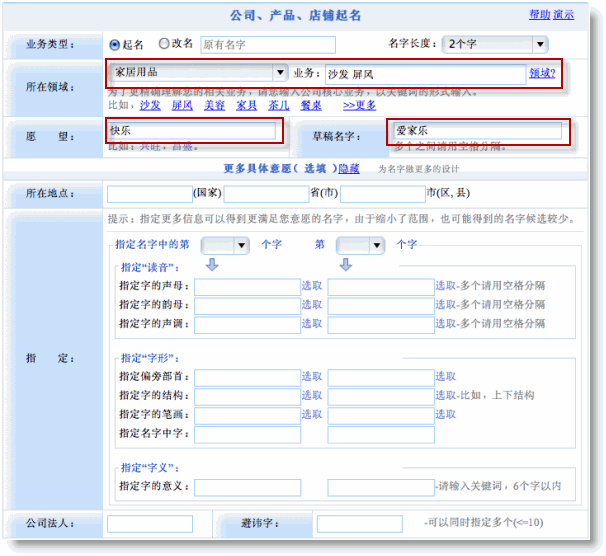This screenshot has width=606, height=556.
Task: Click the 领域? link
Action: coord(542,73)
